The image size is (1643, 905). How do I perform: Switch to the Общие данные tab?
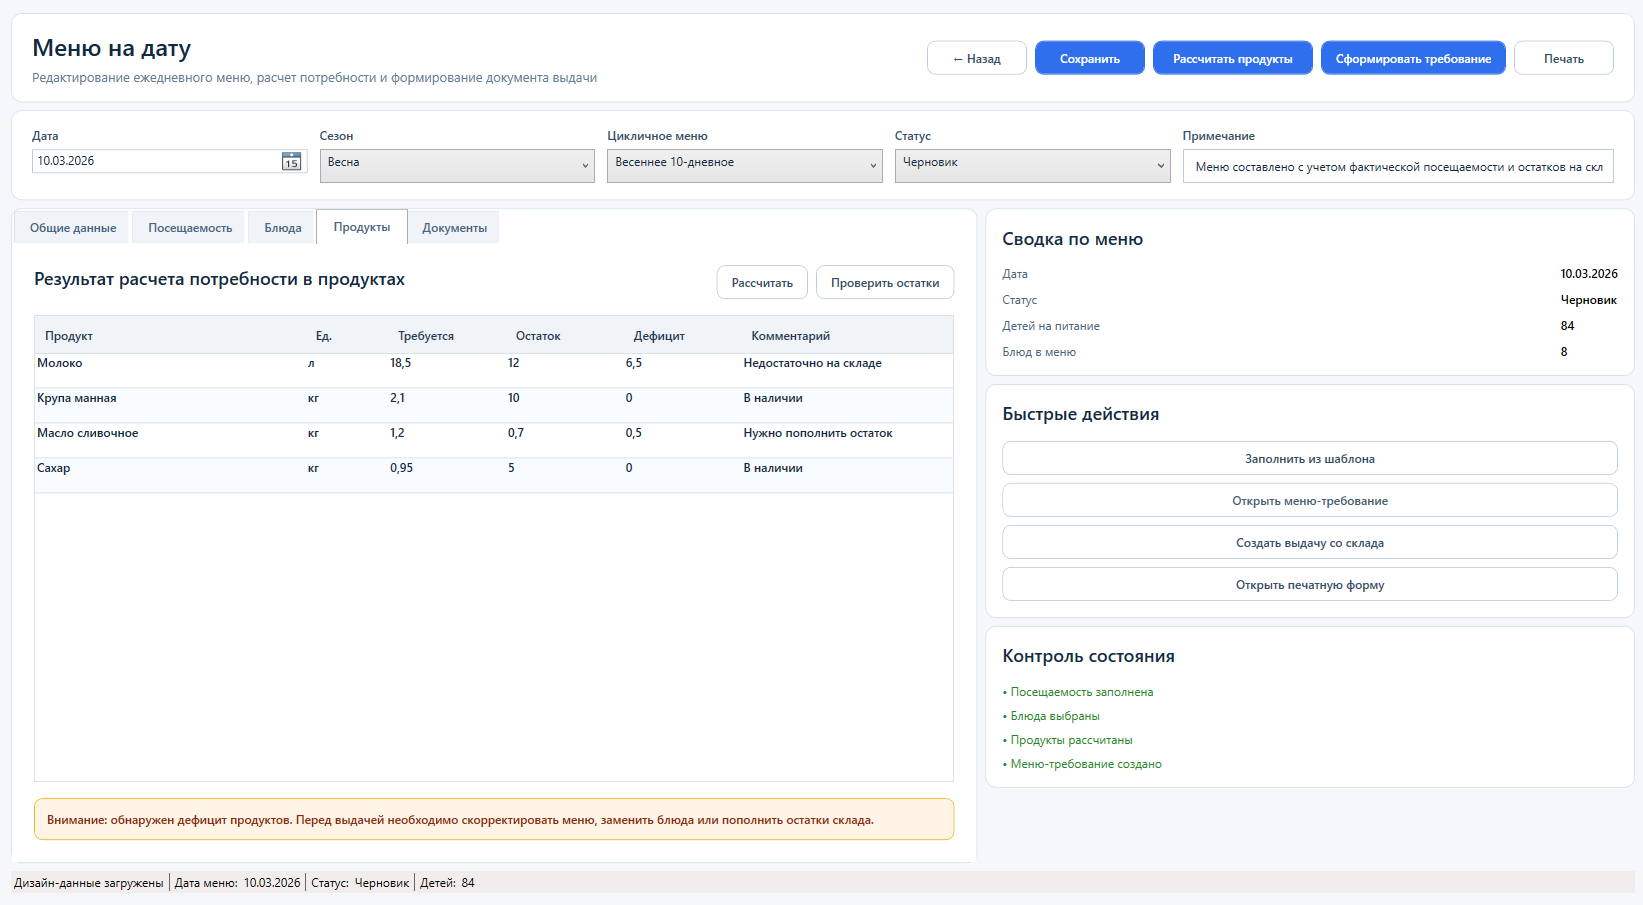click(x=73, y=228)
